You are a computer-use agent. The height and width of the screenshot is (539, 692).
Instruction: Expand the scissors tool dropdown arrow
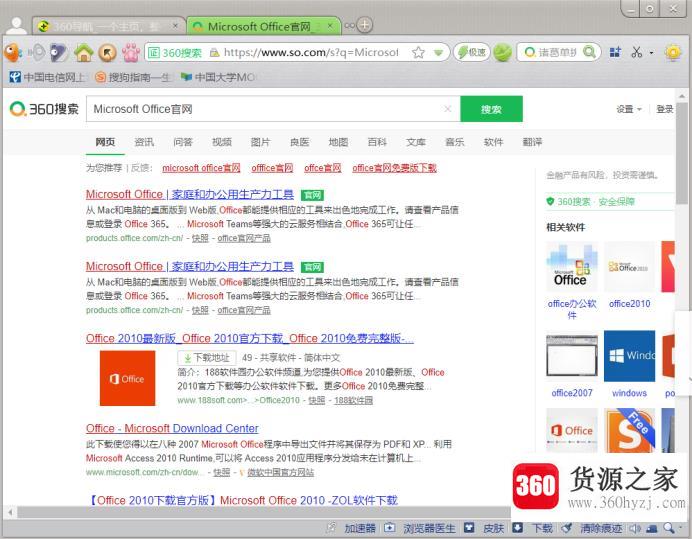[x=651, y=53]
